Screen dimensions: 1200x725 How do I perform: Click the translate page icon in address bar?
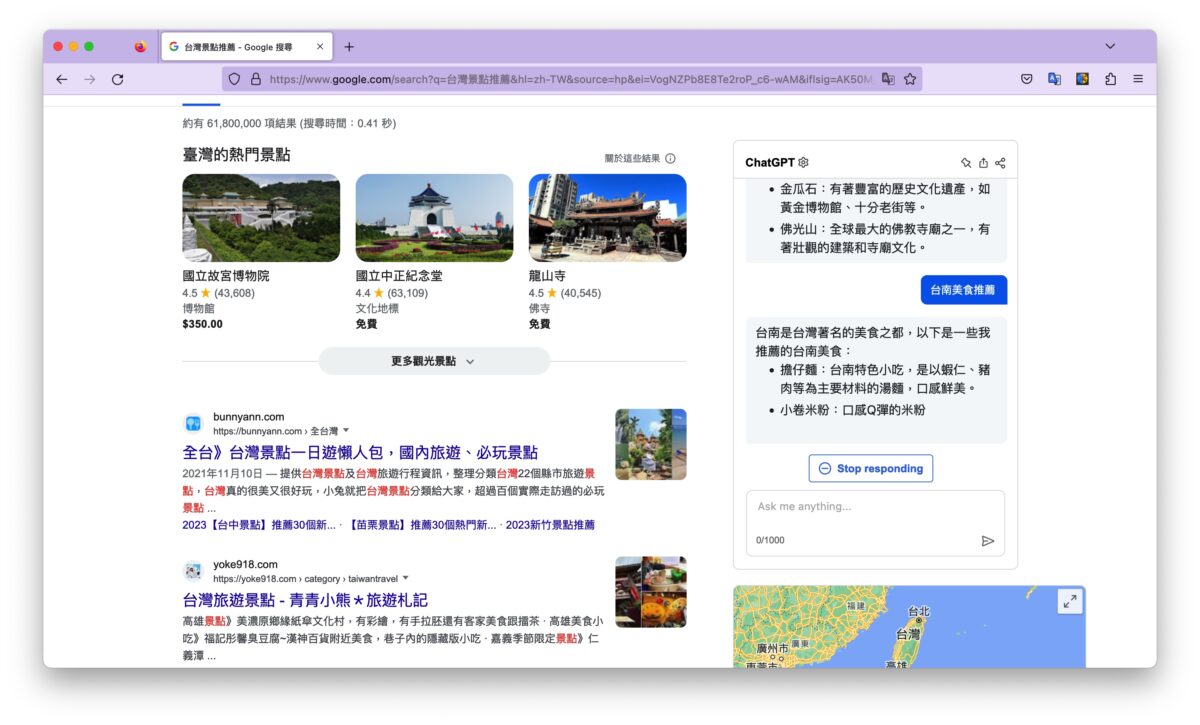(x=888, y=79)
